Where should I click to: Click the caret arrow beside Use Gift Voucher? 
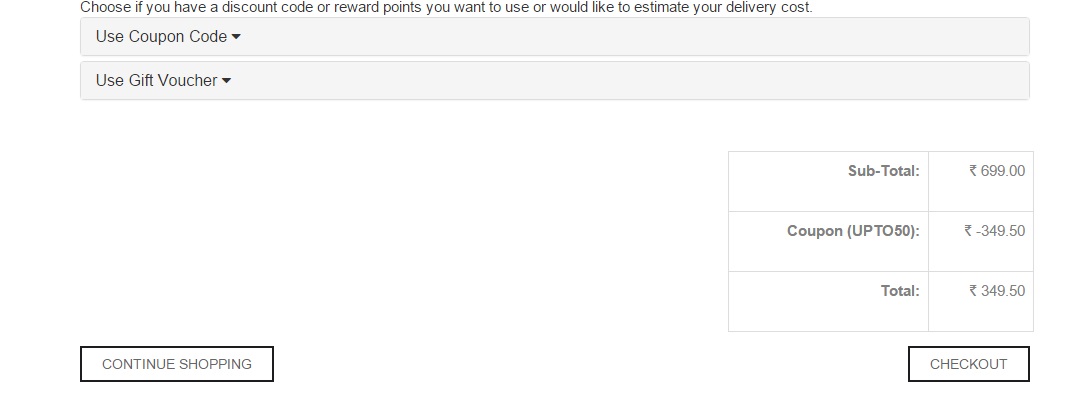coord(226,81)
